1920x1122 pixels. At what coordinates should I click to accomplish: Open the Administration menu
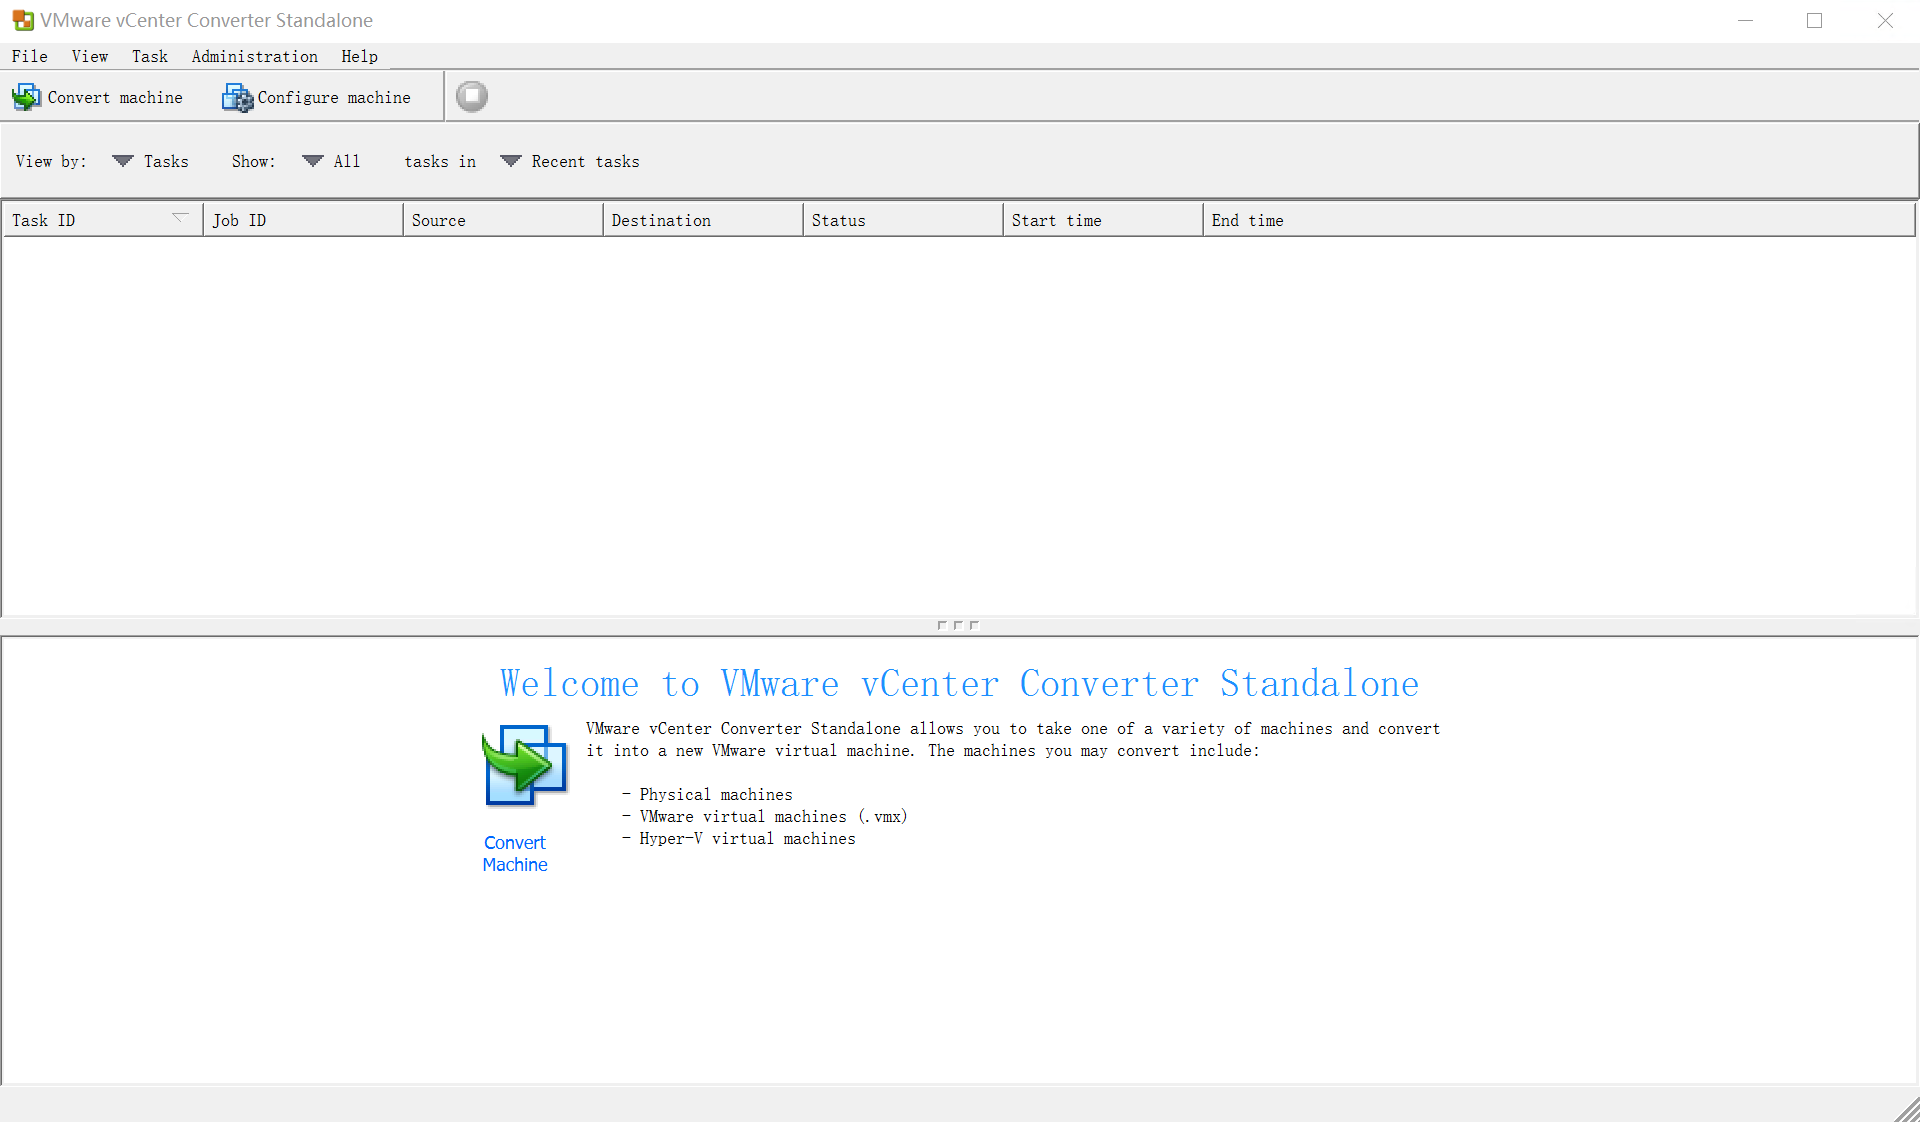point(254,56)
